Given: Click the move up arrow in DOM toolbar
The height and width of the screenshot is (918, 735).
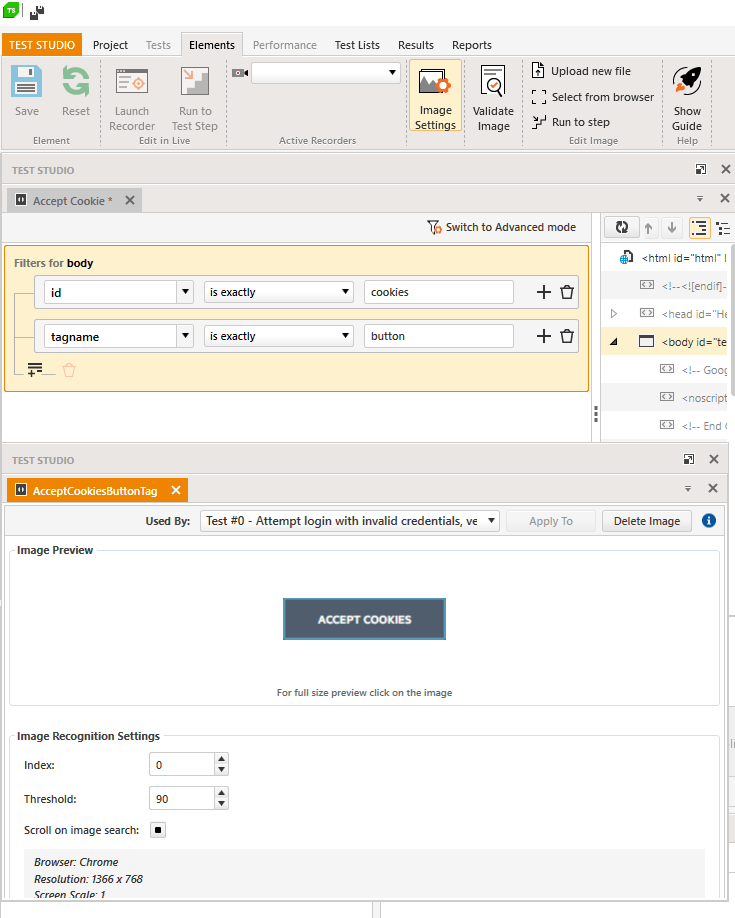Looking at the screenshot, I should tap(648, 228).
